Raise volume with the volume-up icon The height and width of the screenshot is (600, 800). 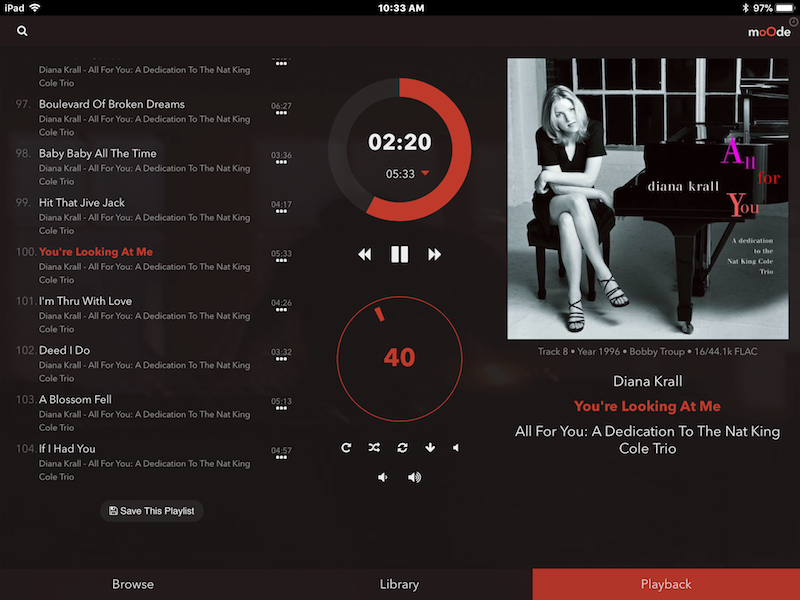[x=414, y=477]
